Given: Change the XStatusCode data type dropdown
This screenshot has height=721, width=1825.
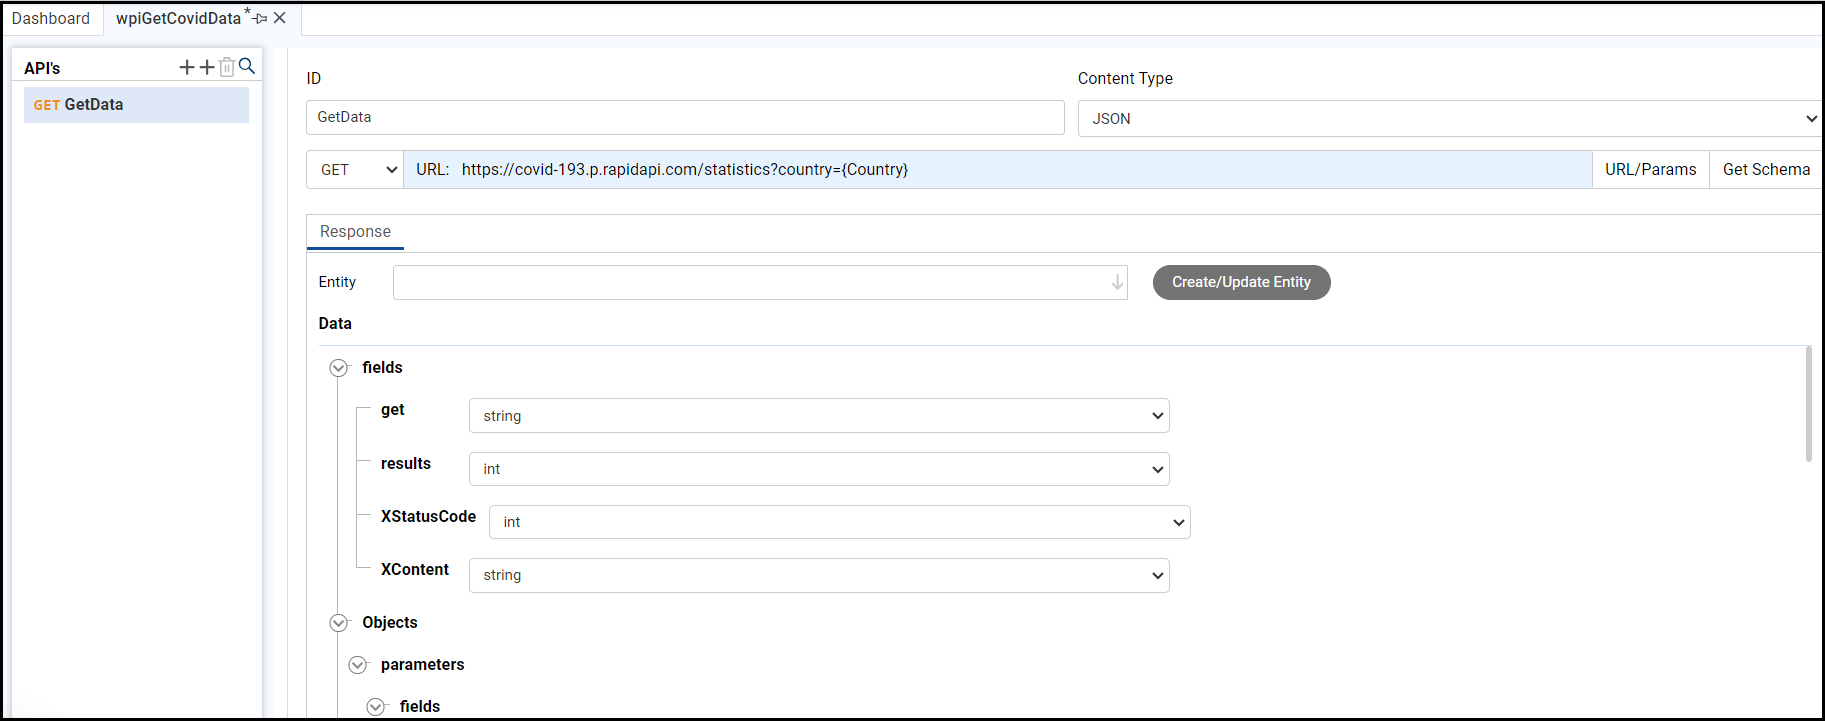Looking at the screenshot, I should point(839,522).
